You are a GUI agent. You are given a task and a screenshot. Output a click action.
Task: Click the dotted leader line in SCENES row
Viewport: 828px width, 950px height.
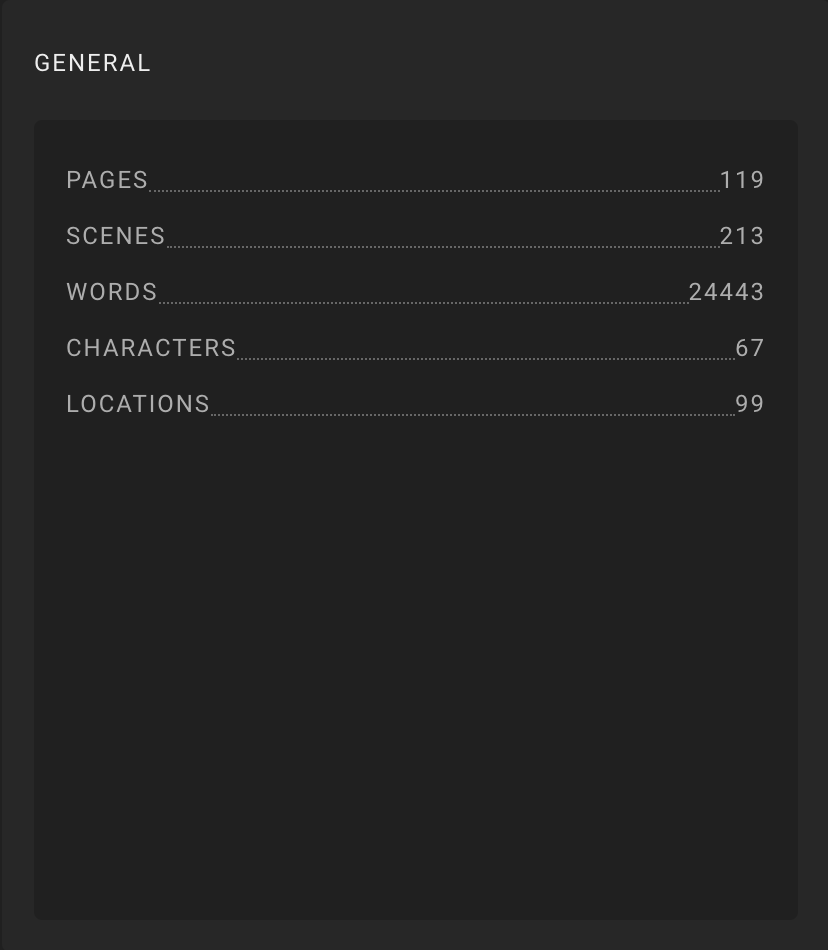tap(443, 247)
